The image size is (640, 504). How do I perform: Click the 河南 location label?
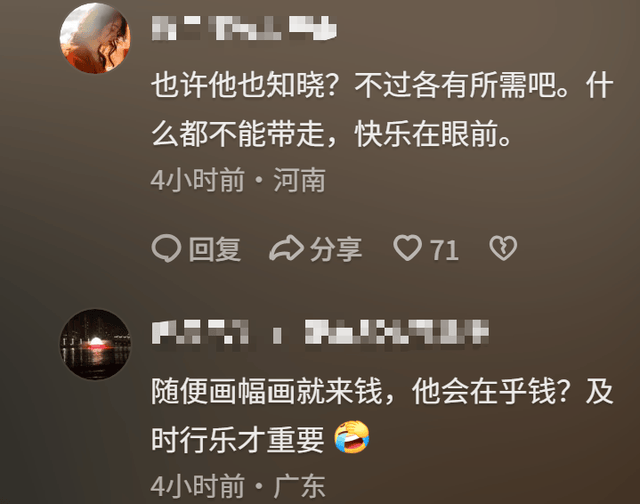tap(299, 180)
